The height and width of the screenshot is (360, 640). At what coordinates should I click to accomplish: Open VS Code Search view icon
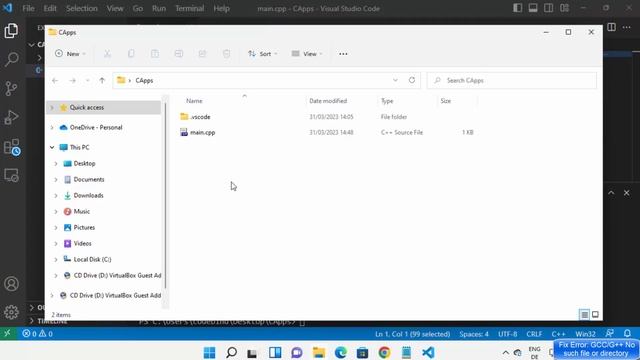pyautogui.click(x=11, y=59)
